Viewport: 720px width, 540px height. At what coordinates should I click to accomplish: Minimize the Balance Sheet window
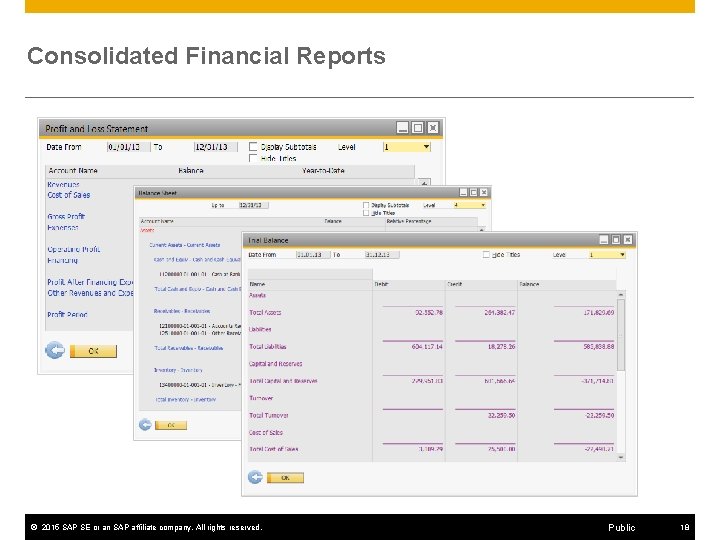coord(463,192)
